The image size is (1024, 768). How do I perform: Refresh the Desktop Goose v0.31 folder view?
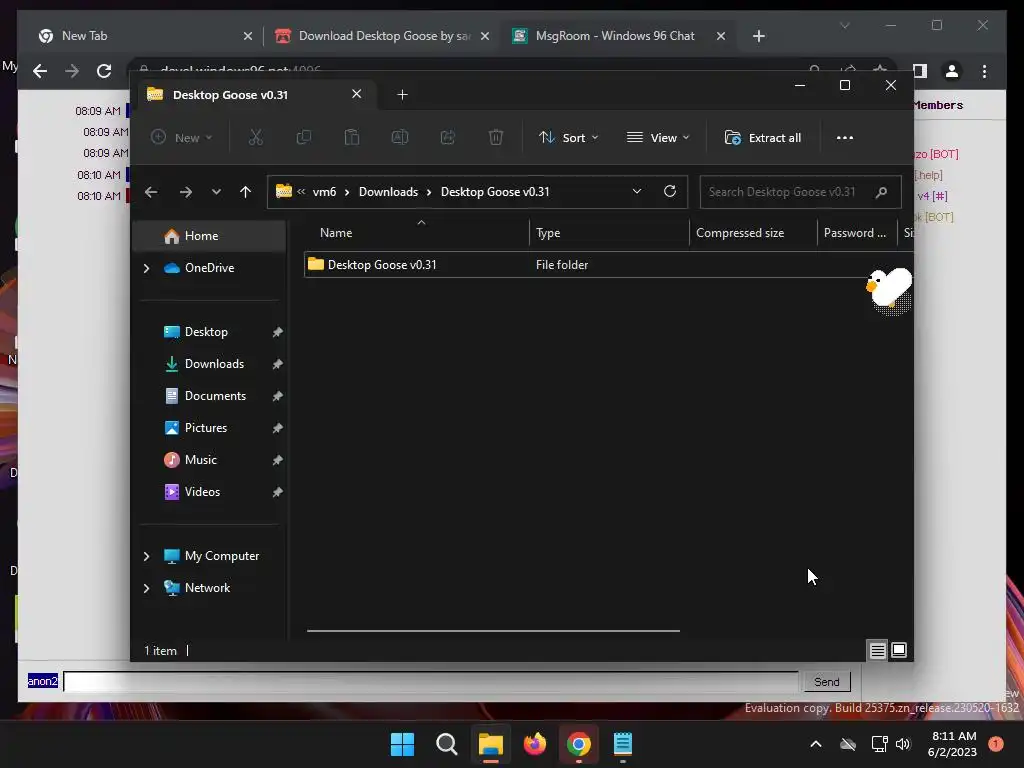coord(669,191)
